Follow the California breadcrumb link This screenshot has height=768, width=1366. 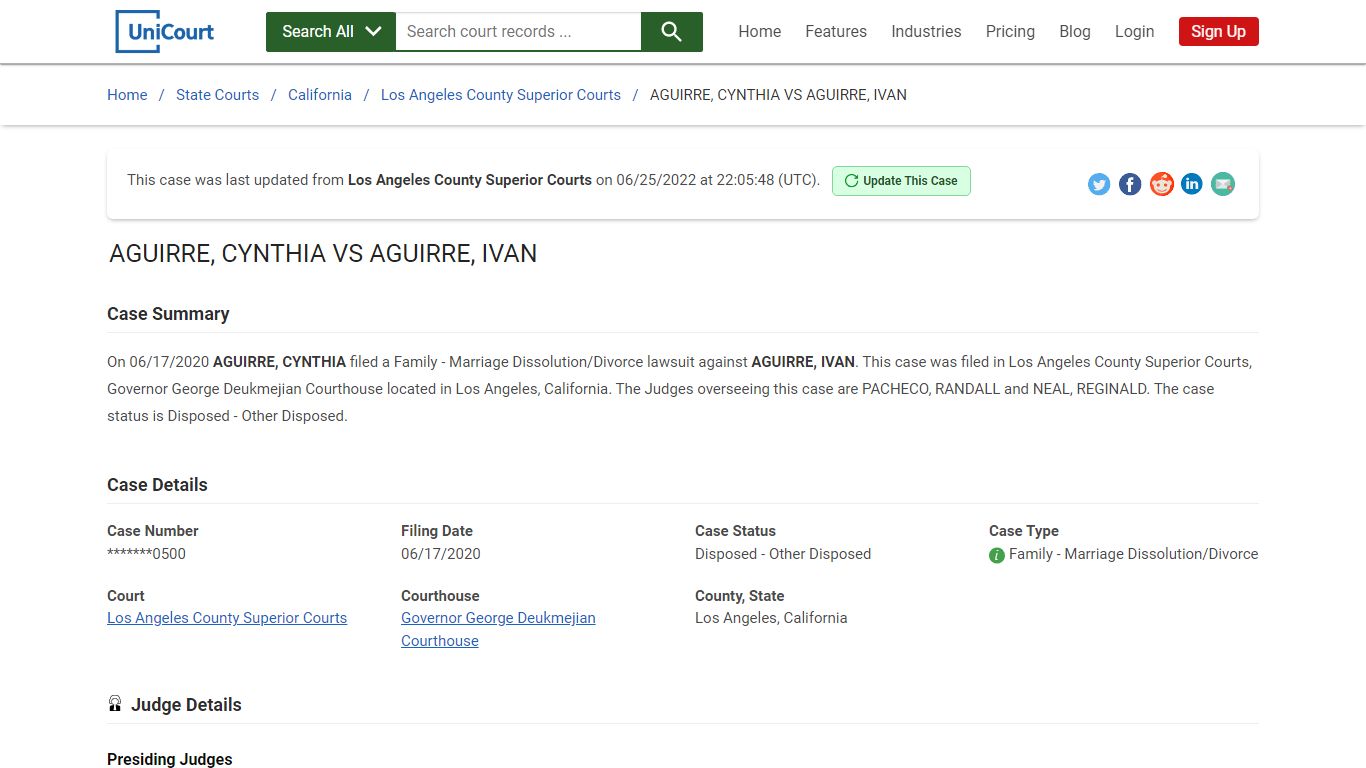[x=320, y=95]
